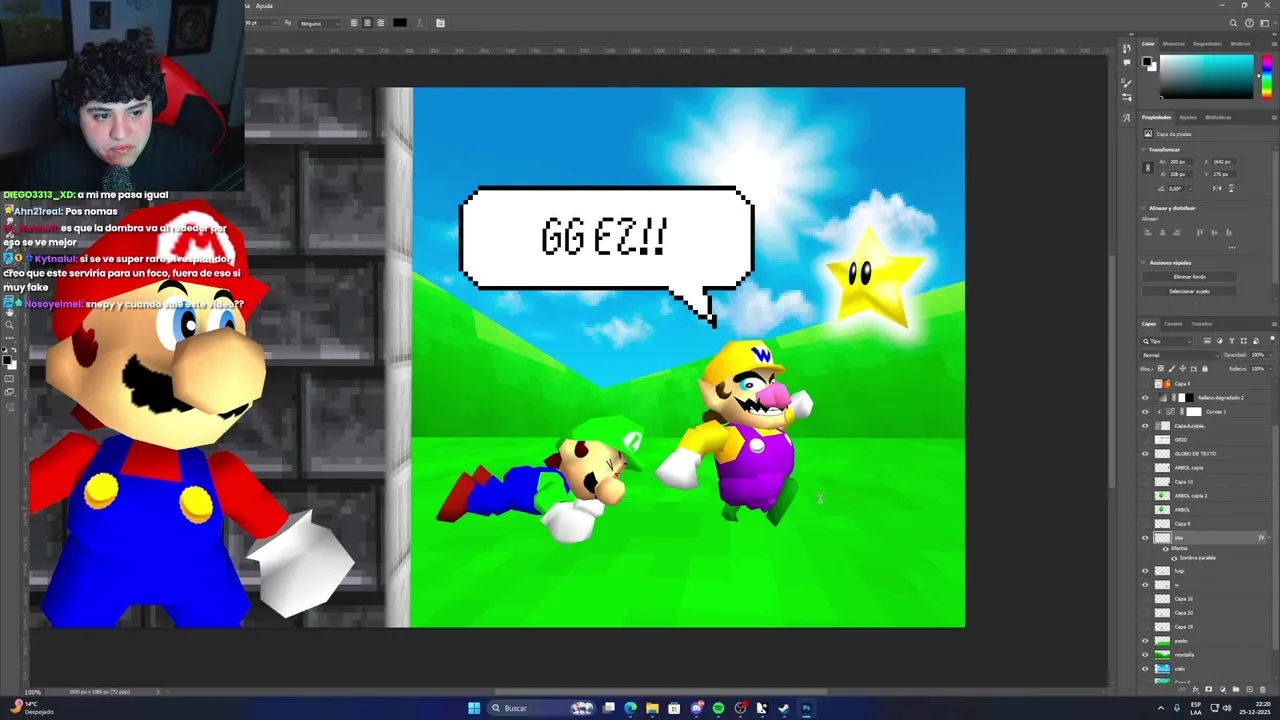Hide the GLOBO DE TEXTO layer
The width and height of the screenshot is (1280, 720).
(1145, 454)
